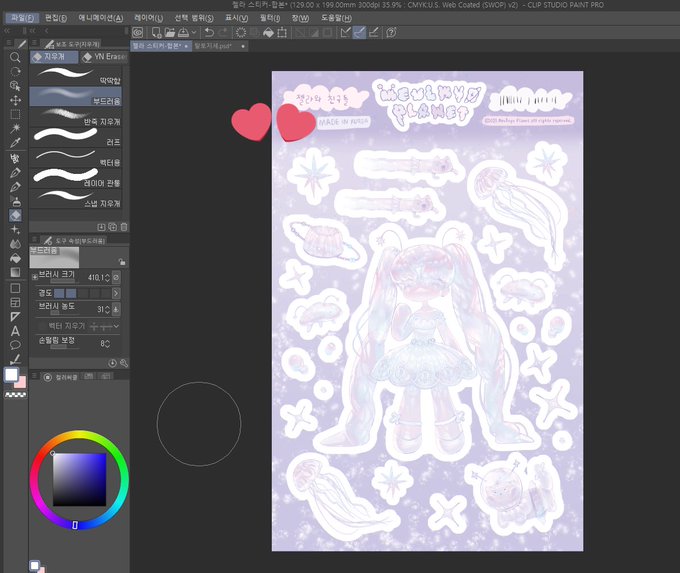The image size is (680, 573).
Task: Click the Redo arrow
Action: click(x=223, y=33)
